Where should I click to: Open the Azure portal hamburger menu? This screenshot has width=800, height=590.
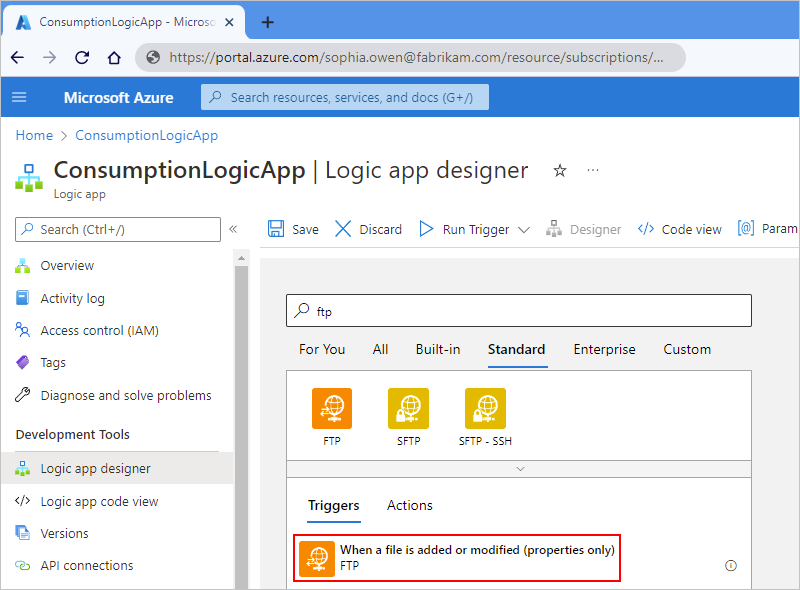point(19,97)
